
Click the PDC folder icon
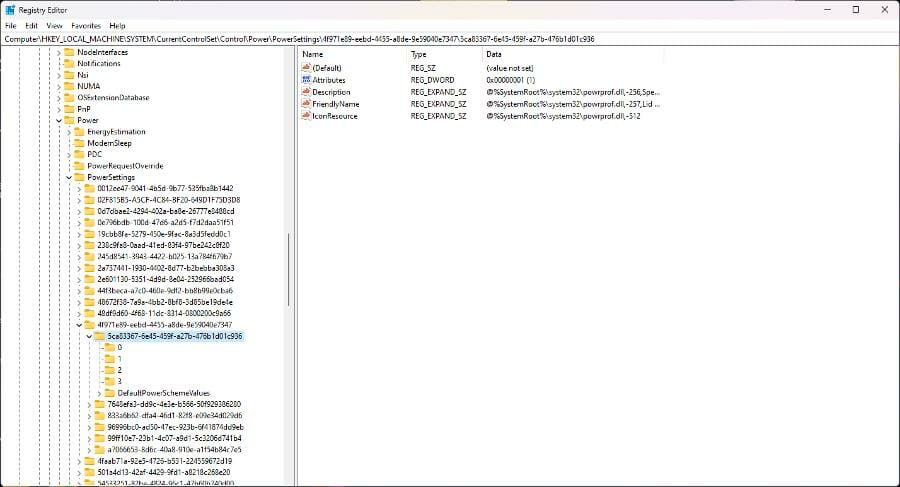(79, 154)
